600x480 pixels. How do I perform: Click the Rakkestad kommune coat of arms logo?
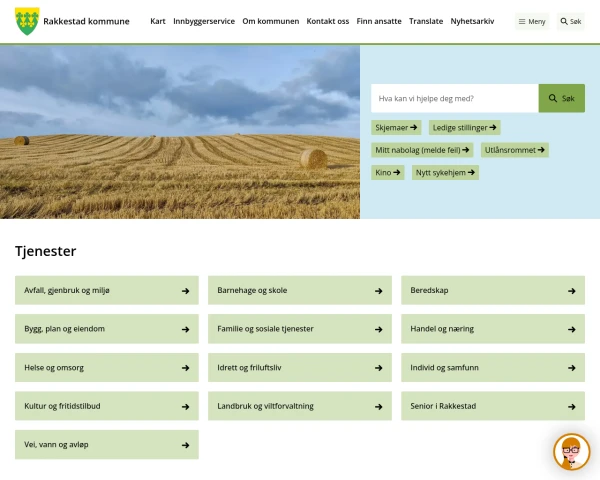point(28,21)
